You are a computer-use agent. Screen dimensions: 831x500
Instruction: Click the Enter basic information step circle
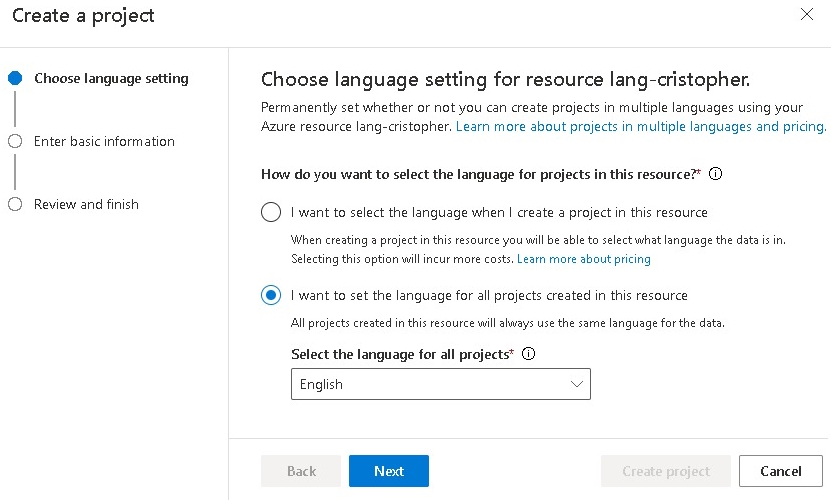tap(15, 141)
